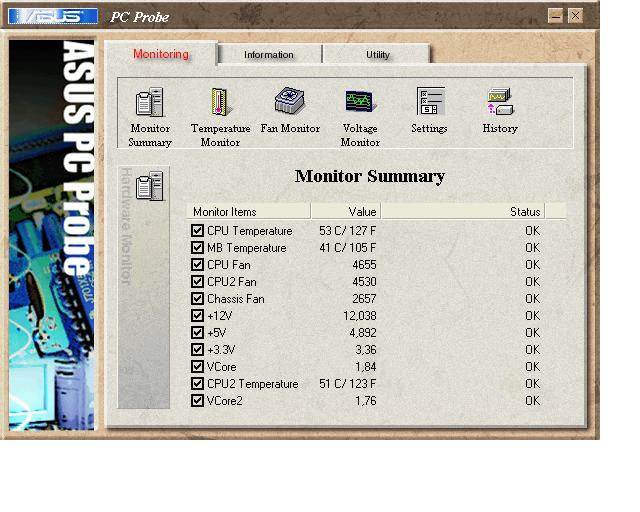Uncheck the +3.3V checkbox
This screenshot has width=640, height=512.
tap(197, 349)
